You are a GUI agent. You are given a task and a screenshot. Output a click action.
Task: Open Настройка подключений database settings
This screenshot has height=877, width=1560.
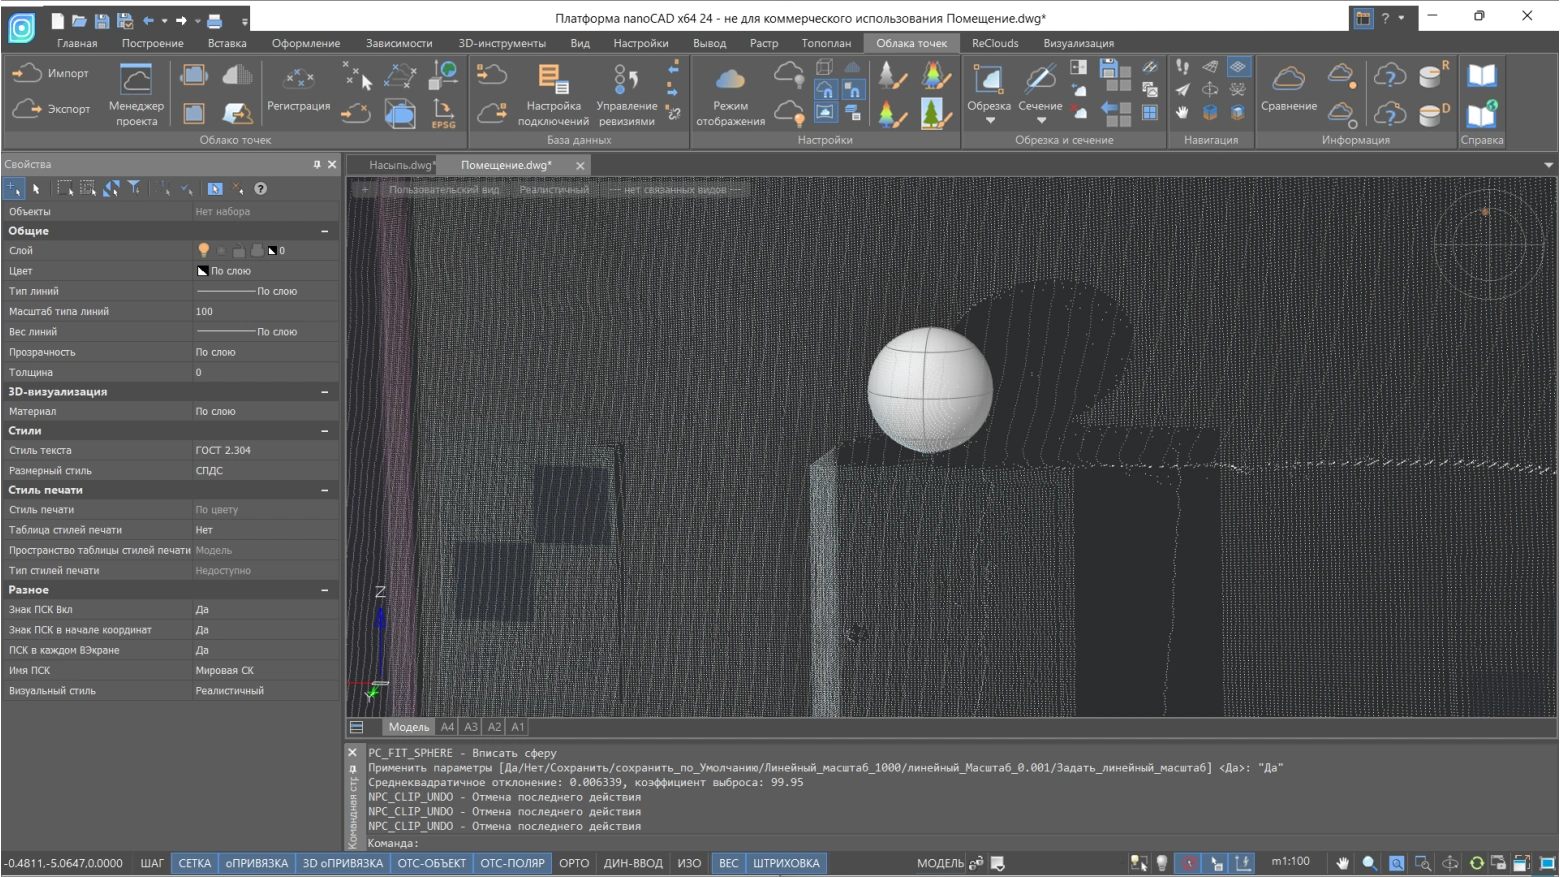click(x=552, y=80)
